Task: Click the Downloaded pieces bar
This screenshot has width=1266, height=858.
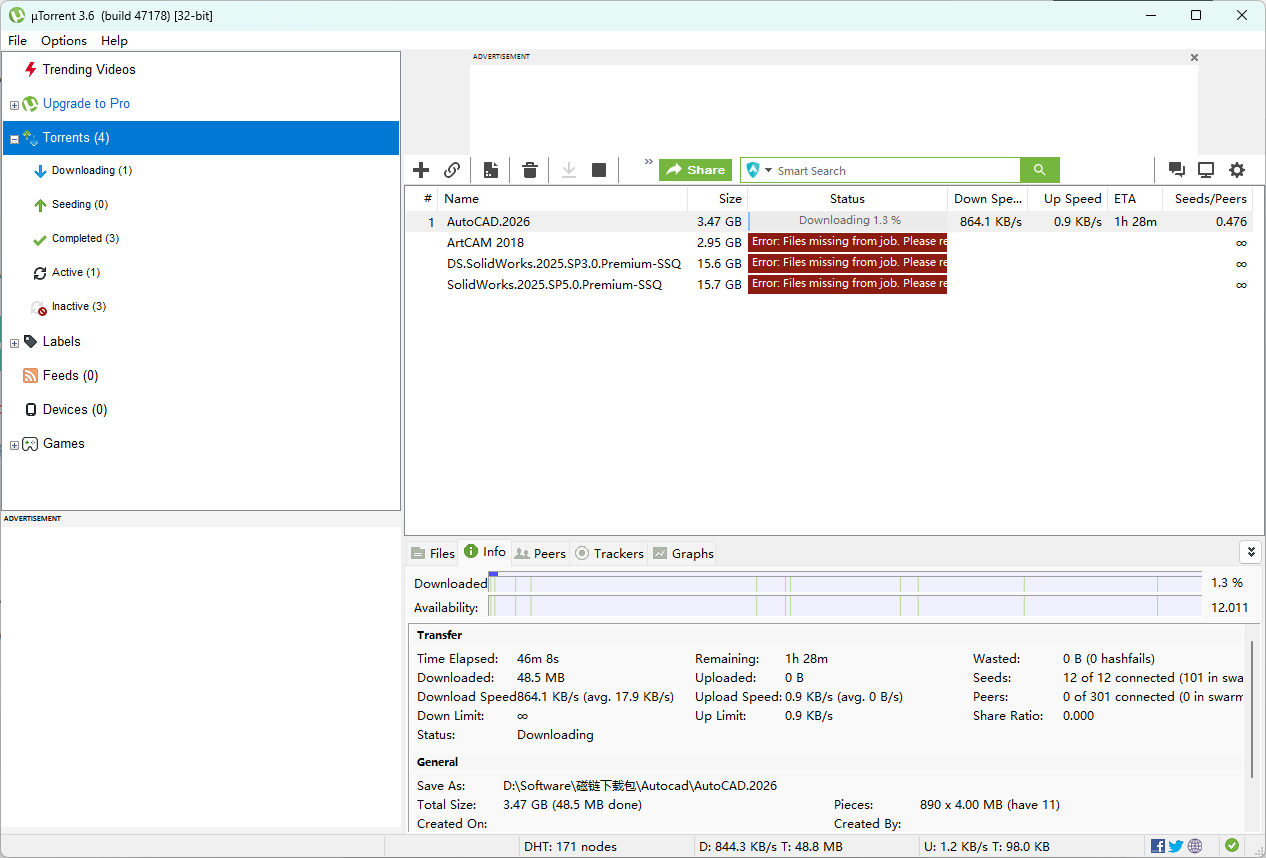Action: coord(844,583)
